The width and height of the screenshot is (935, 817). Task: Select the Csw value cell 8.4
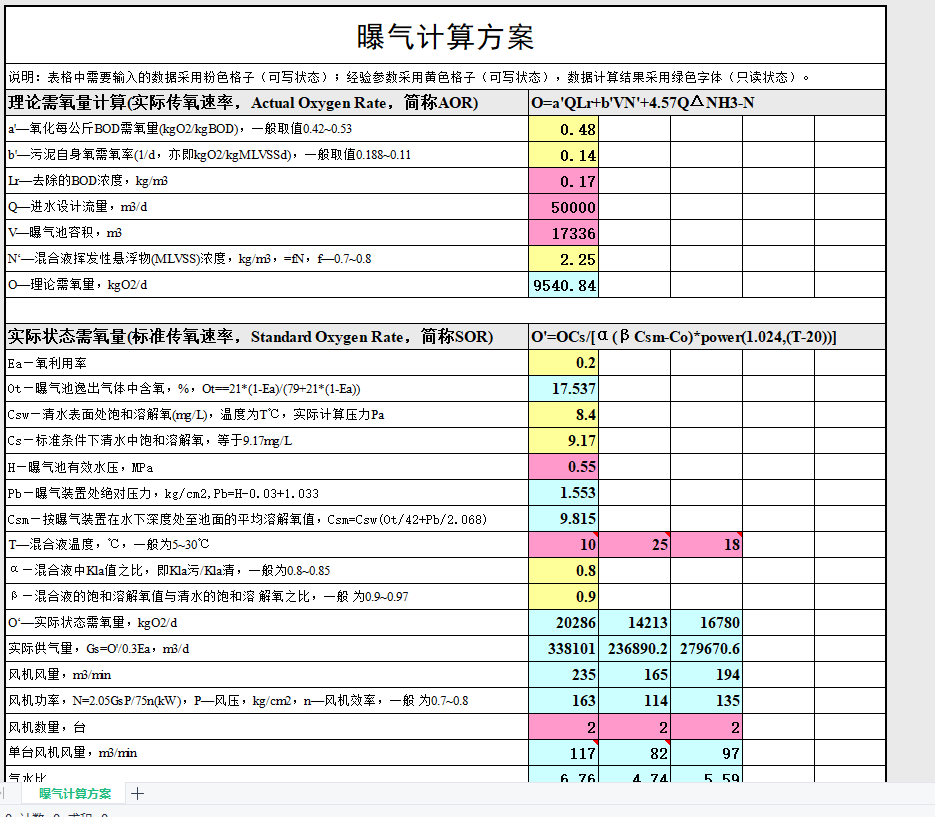pos(564,414)
